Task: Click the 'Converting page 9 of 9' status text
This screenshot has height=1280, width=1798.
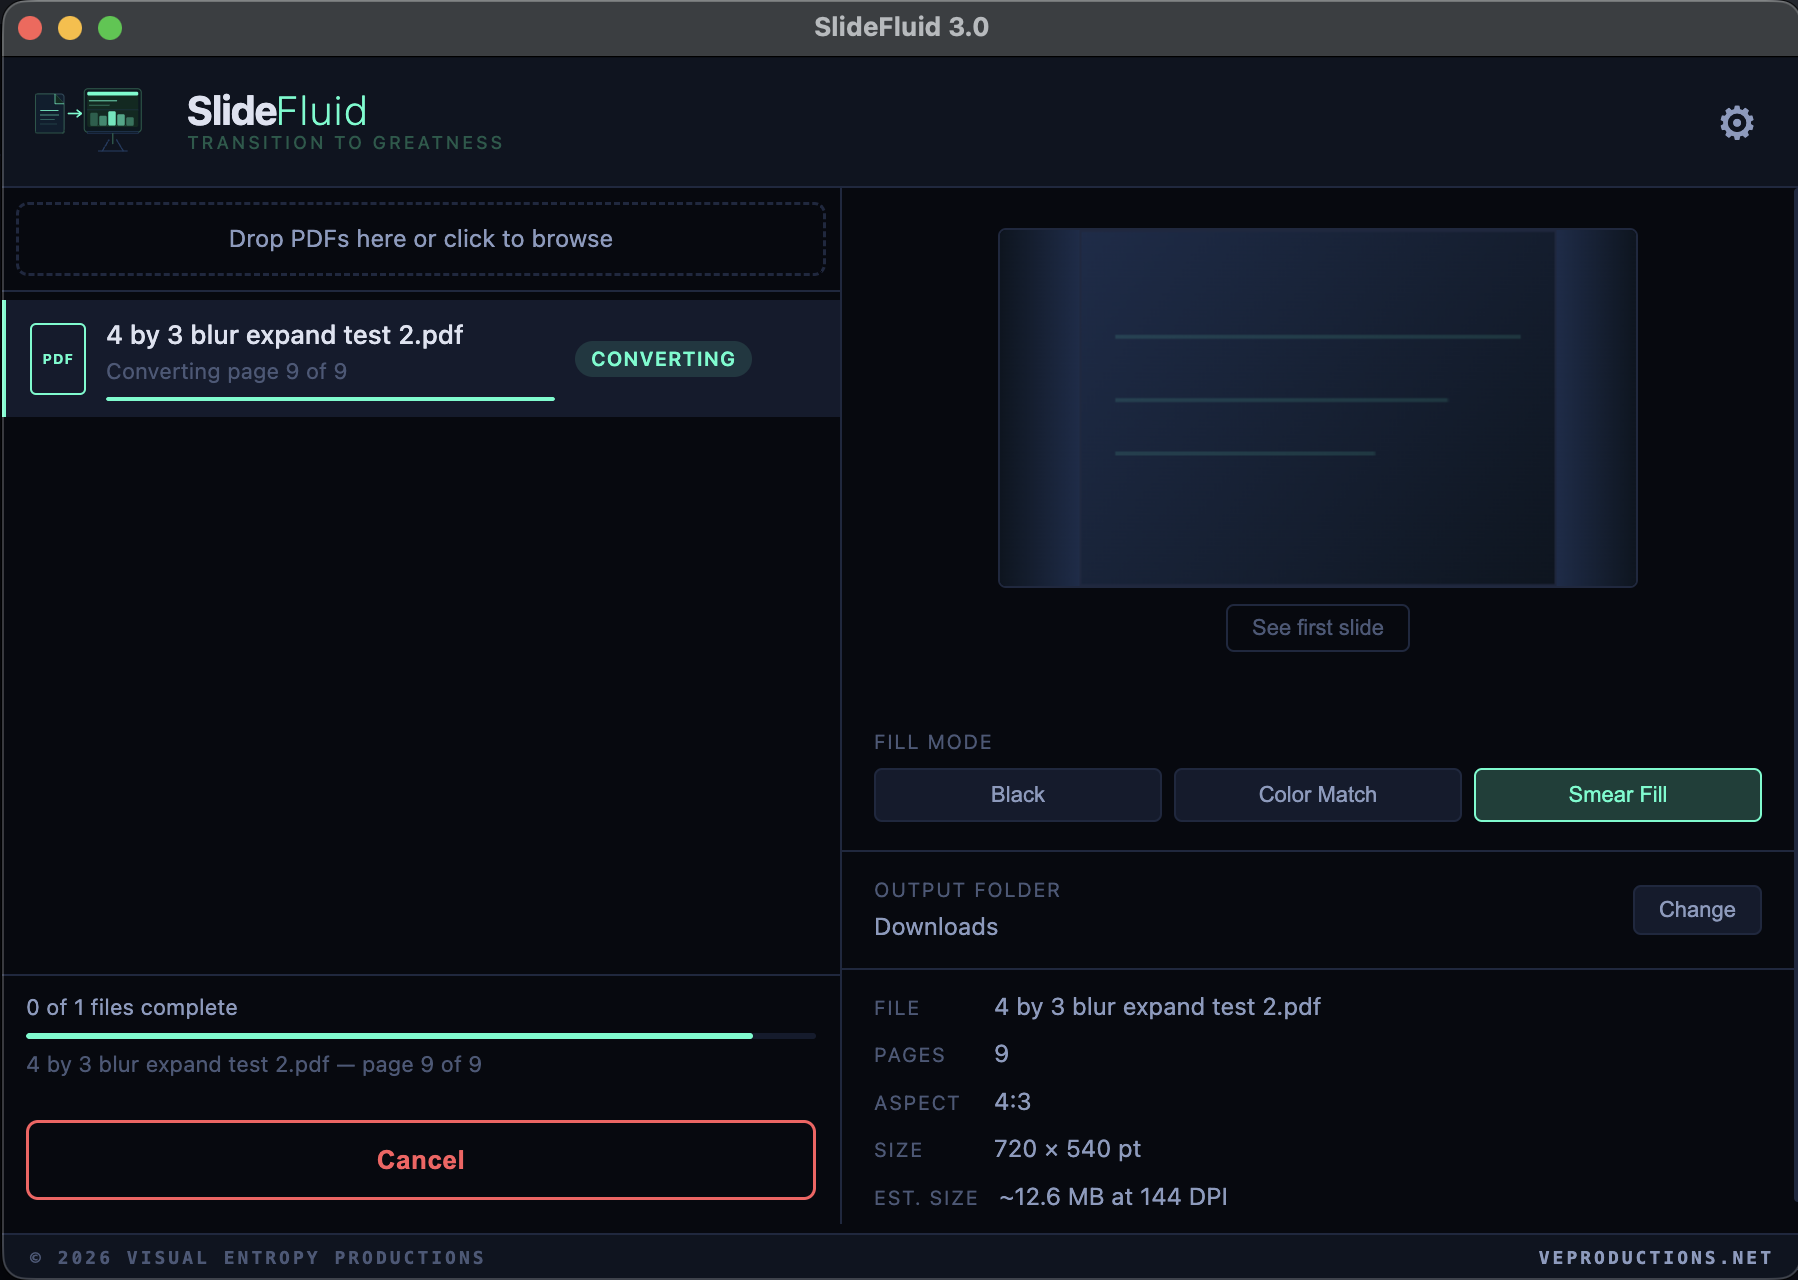Action: (x=227, y=372)
